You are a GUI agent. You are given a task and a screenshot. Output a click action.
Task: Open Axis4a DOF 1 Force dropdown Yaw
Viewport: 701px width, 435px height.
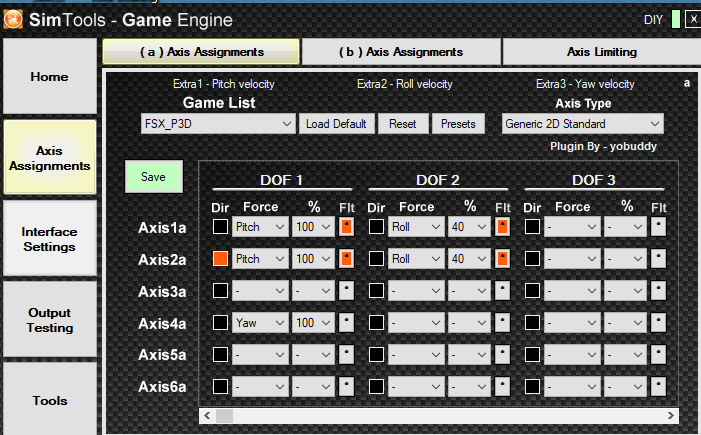click(x=260, y=322)
